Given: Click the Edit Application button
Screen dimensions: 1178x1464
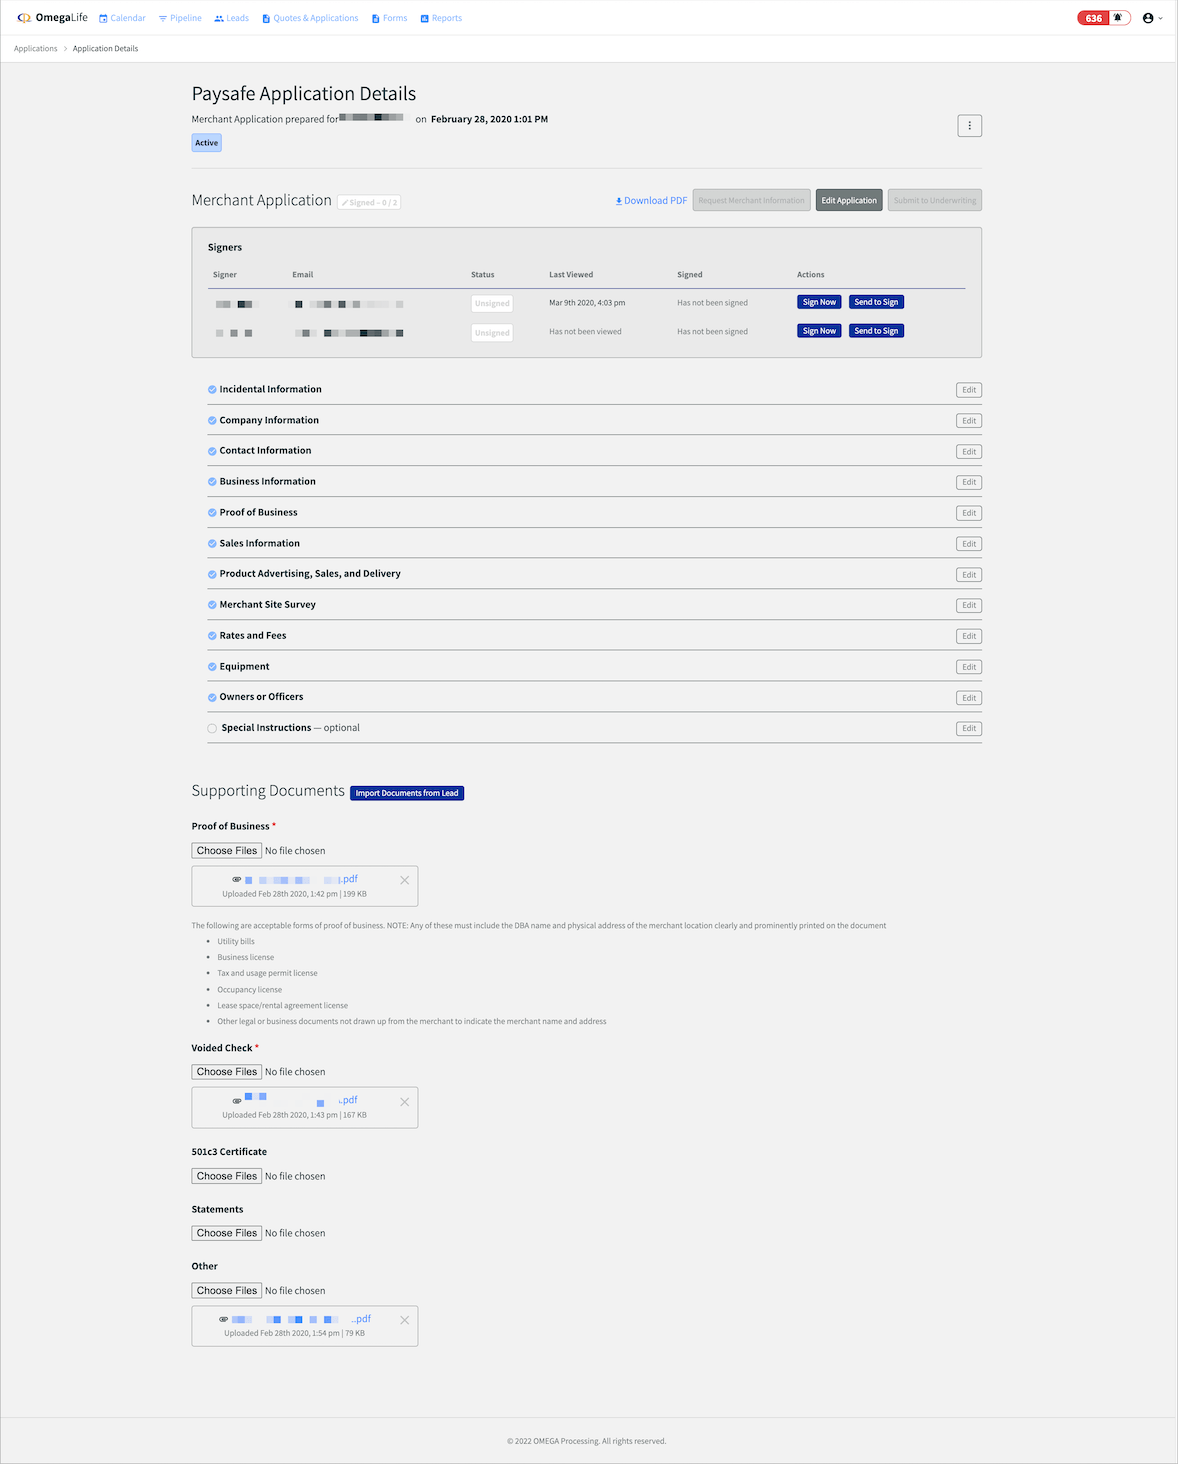Looking at the screenshot, I should click(x=849, y=200).
